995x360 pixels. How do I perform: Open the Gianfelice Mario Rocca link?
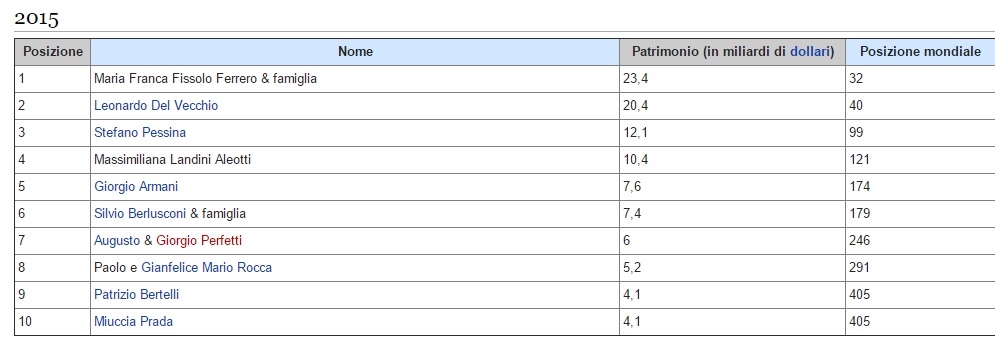tap(206, 268)
